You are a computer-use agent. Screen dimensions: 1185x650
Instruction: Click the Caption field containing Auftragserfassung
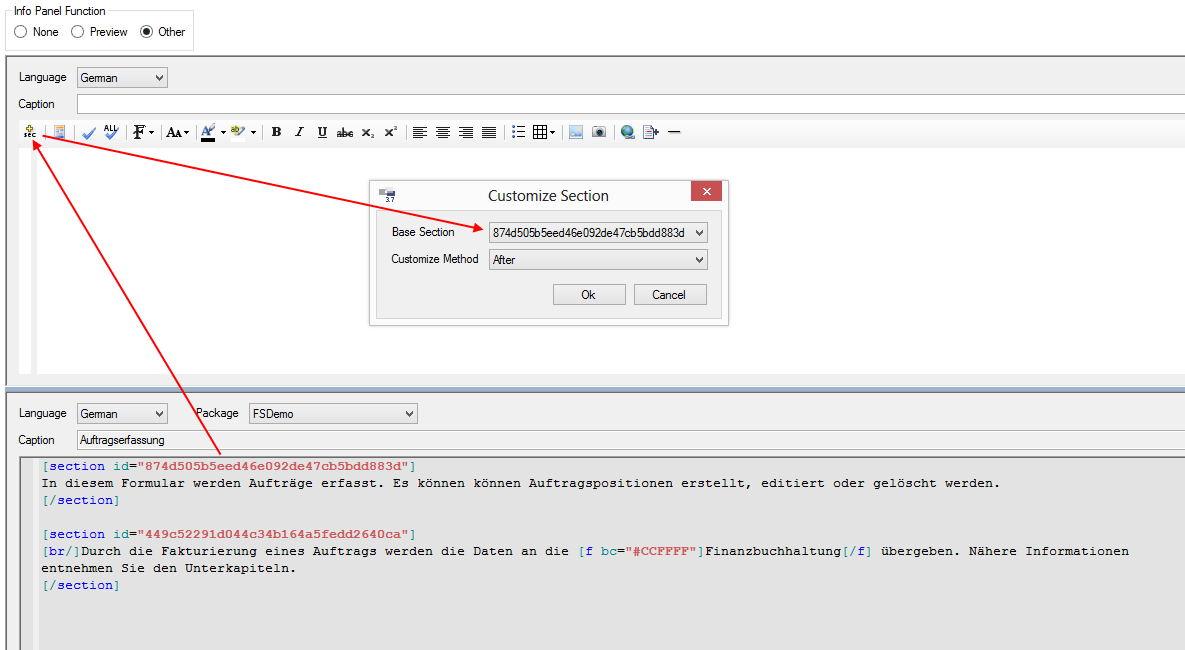(x=630, y=440)
